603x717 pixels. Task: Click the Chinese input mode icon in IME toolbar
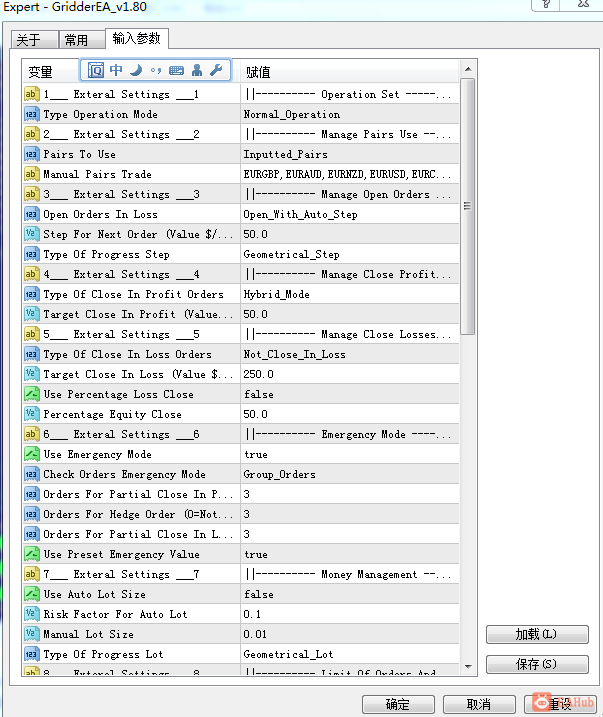[x=116, y=70]
